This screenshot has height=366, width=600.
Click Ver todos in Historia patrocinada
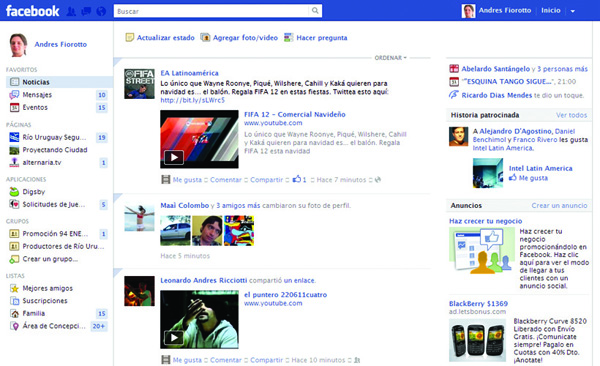tap(571, 115)
